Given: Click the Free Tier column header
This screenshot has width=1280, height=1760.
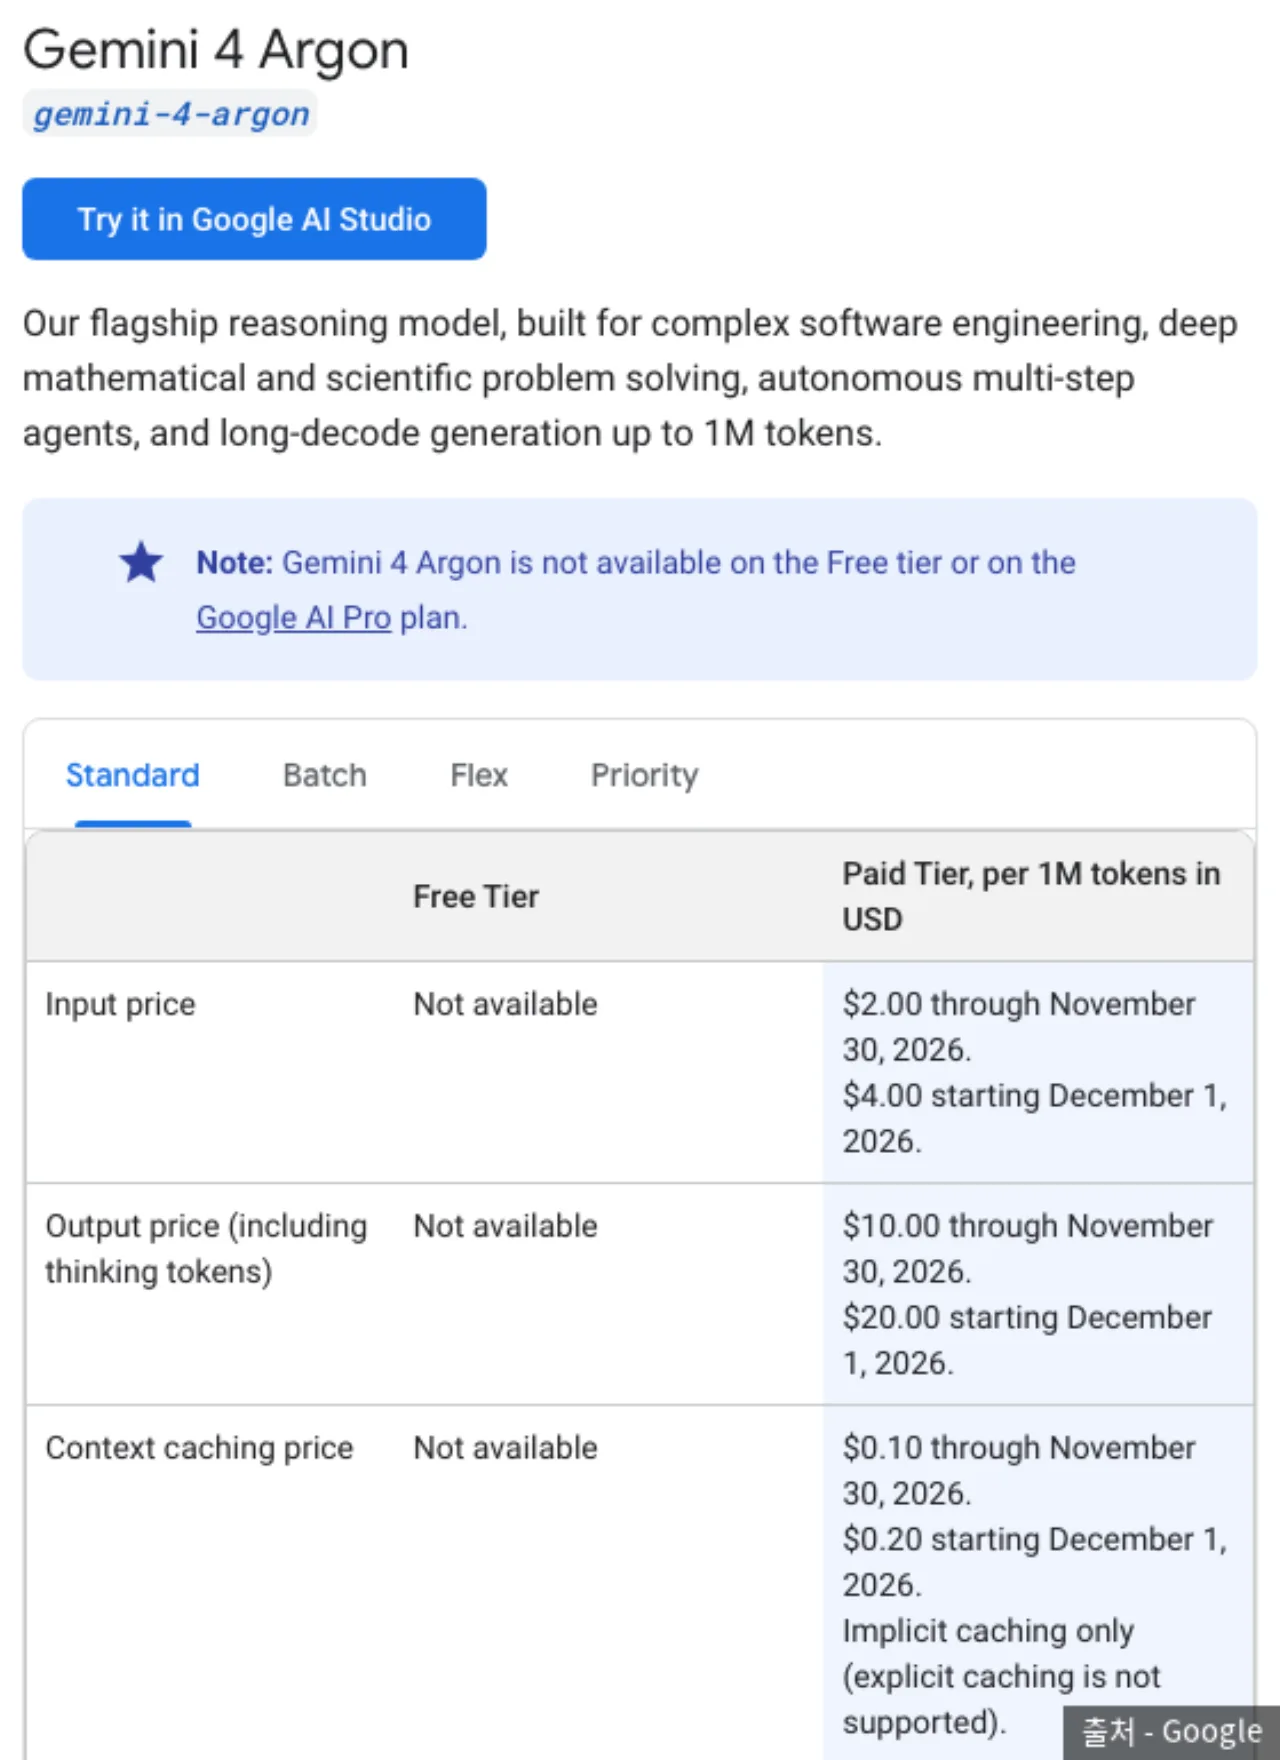Looking at the screenshot, I should pyautogui.click(x=476, y=897).
